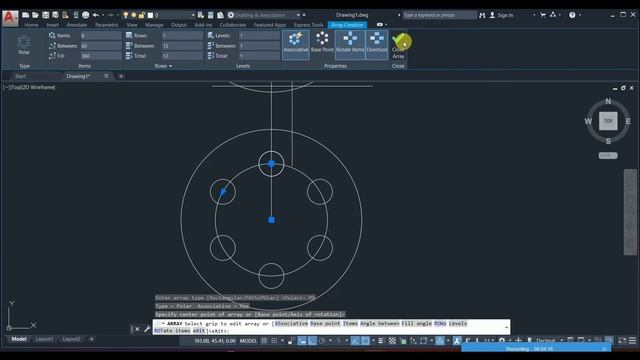Click the Undo arrow icon
Viewport: 640px width, 360px height.
click(96, 15)
